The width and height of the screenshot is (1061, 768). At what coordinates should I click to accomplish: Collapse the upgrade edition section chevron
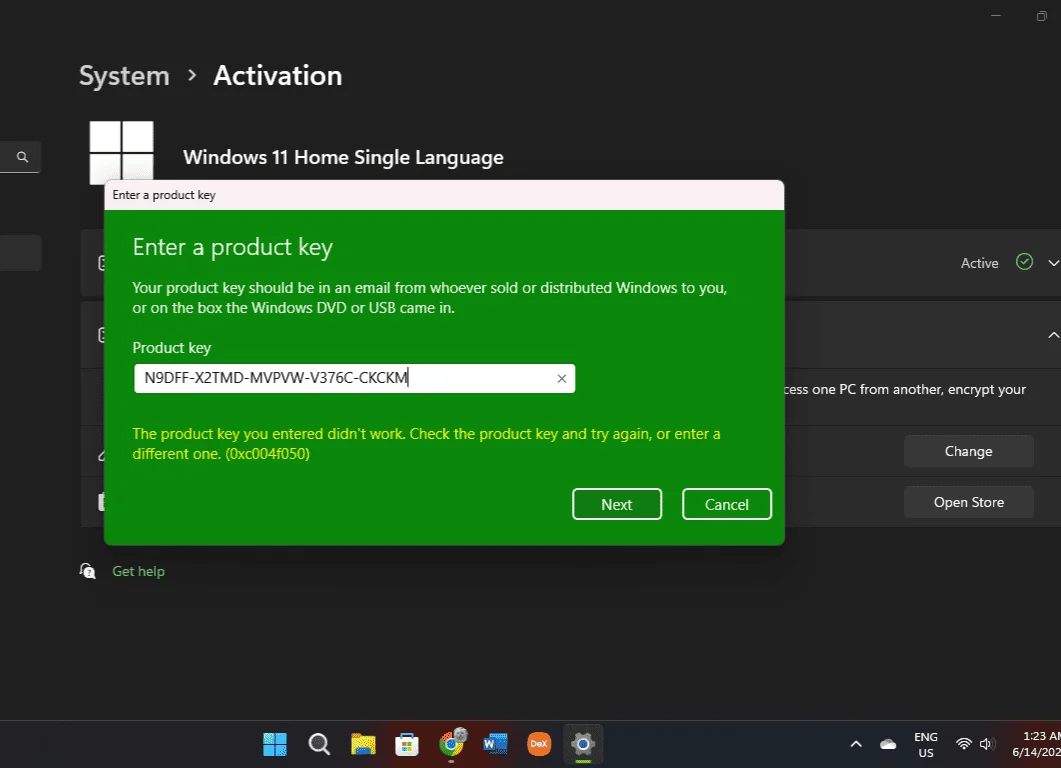pos(1053,335)
